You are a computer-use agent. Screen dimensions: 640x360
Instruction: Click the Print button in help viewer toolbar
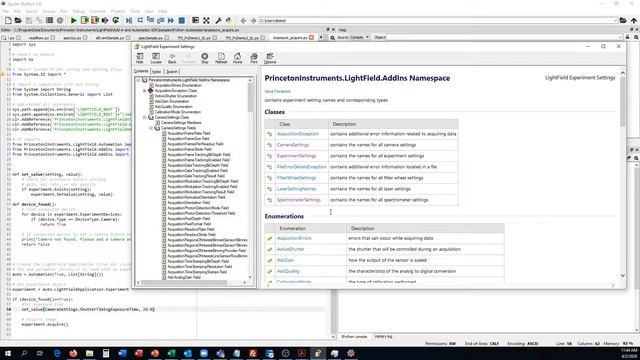[x=254, y=58]
